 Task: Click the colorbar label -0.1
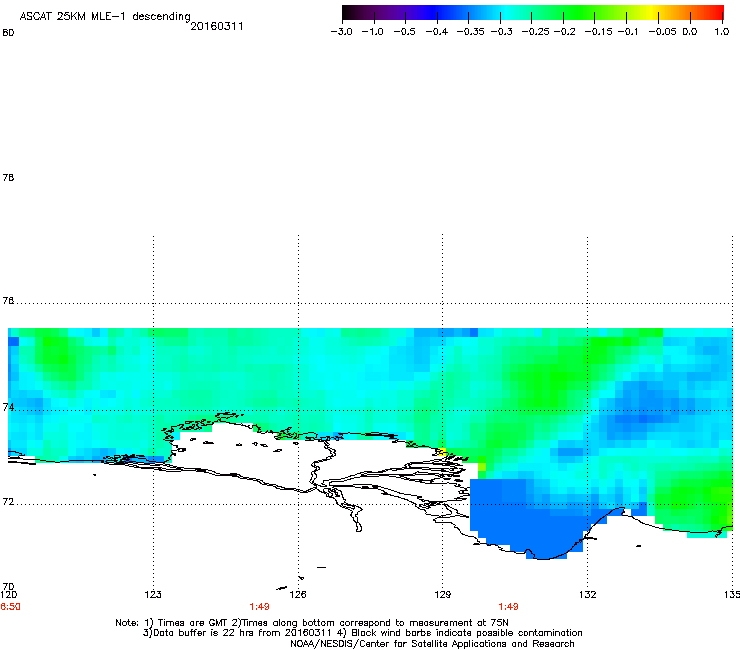(628, 32)
